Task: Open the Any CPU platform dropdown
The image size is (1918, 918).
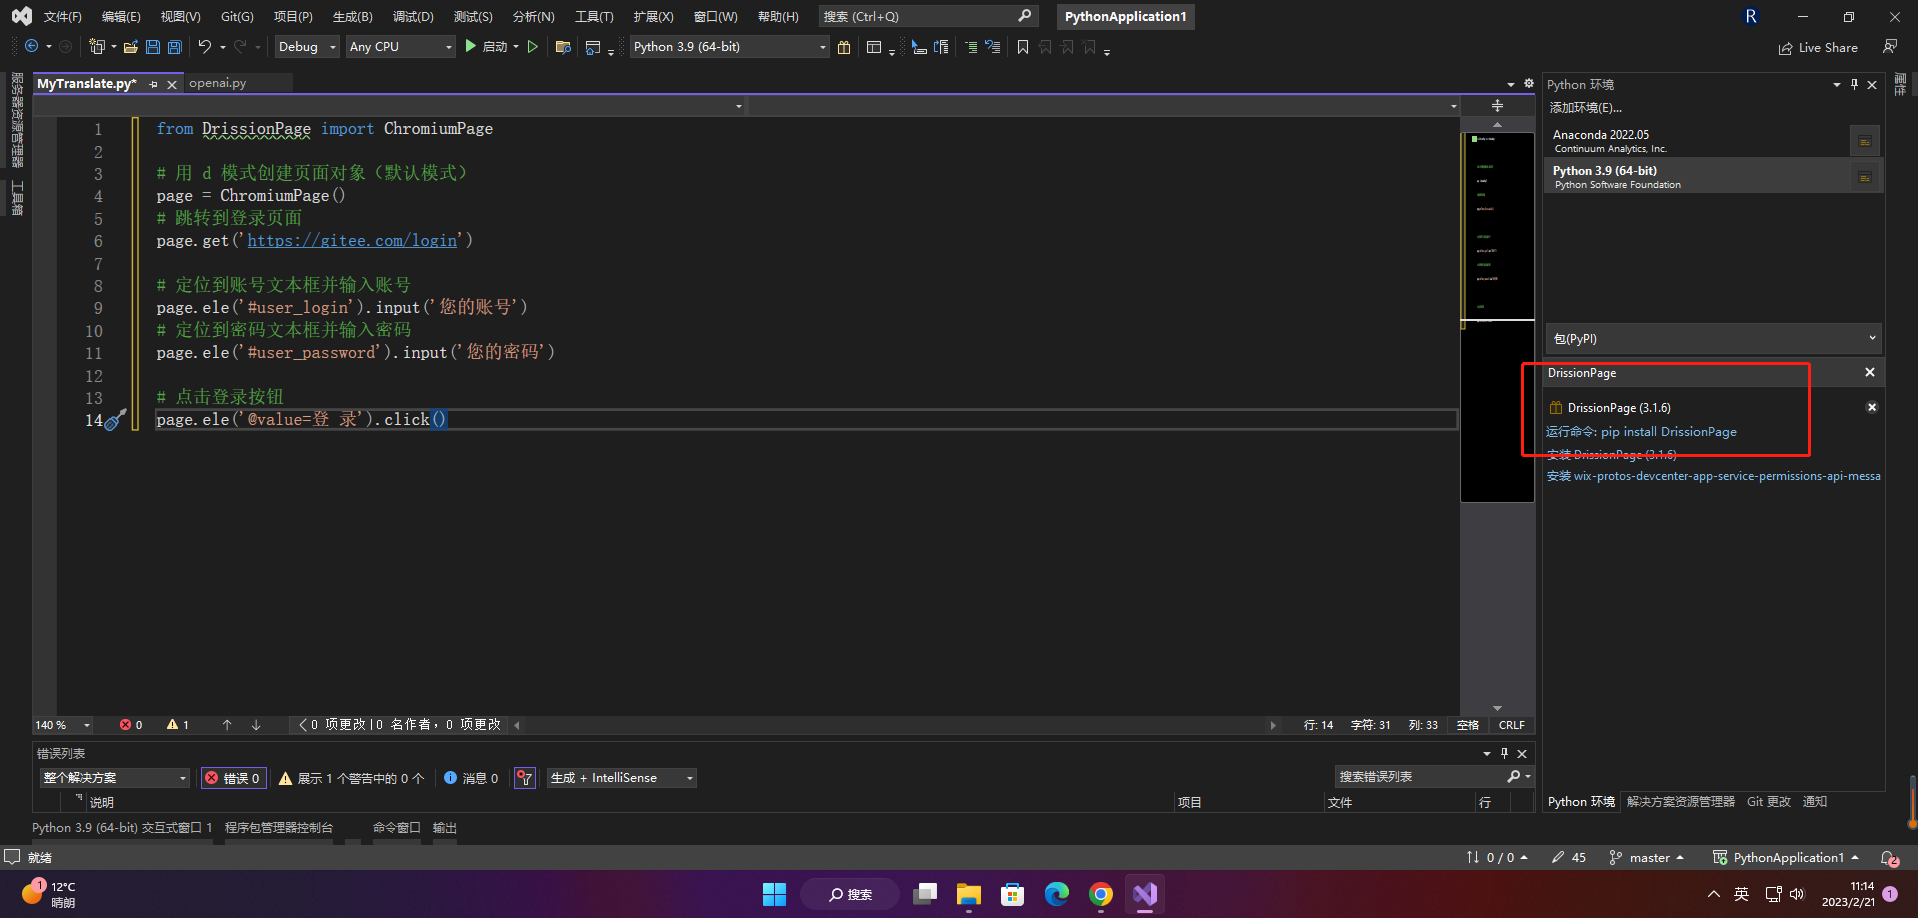Action: 401,47
